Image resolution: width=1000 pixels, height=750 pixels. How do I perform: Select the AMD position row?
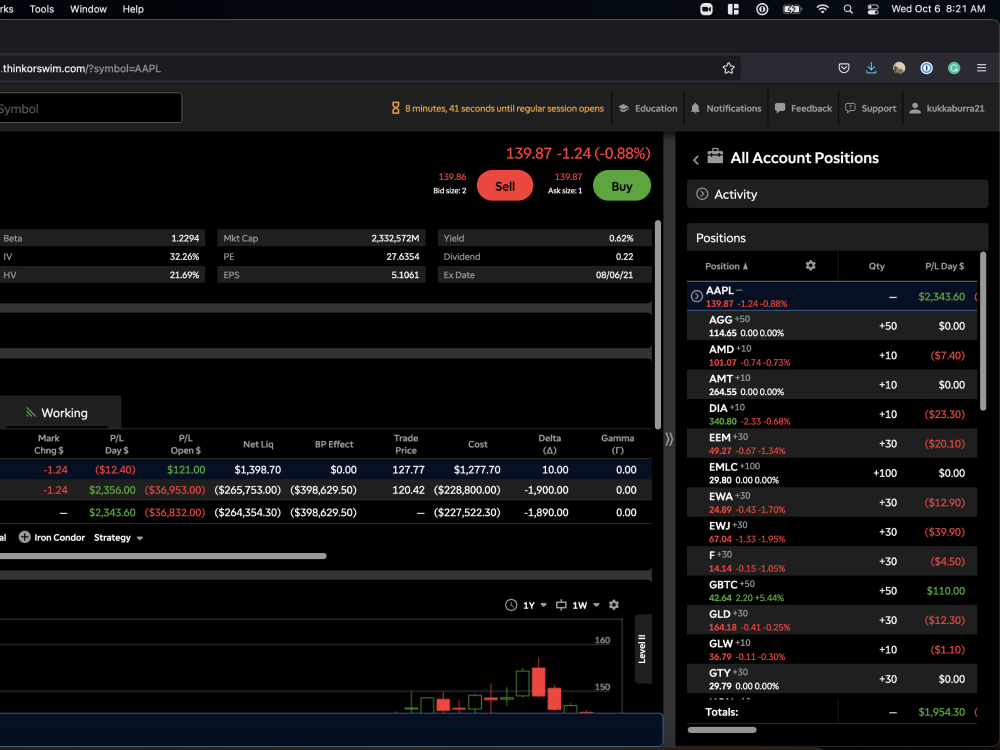pyautogui.click(x=832, y=355)
